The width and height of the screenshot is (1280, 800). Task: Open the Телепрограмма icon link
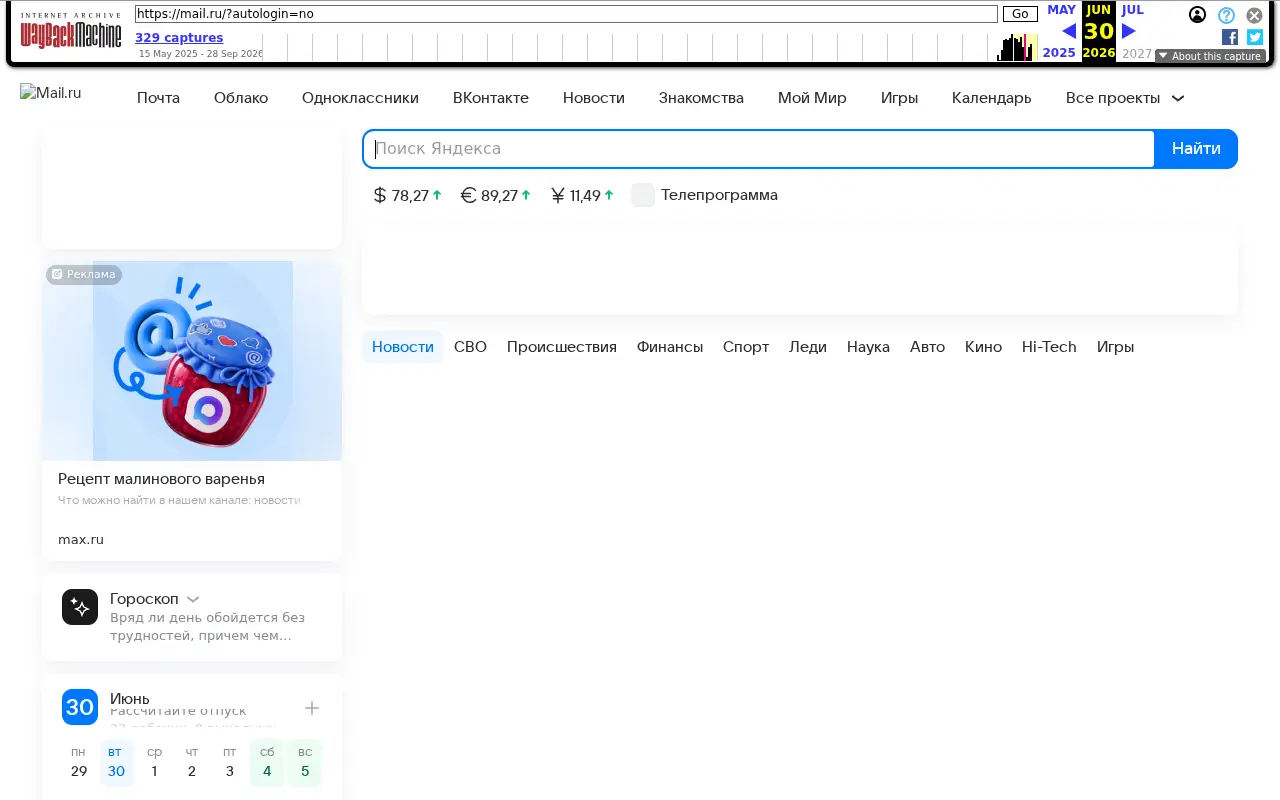tap(643, 195)
